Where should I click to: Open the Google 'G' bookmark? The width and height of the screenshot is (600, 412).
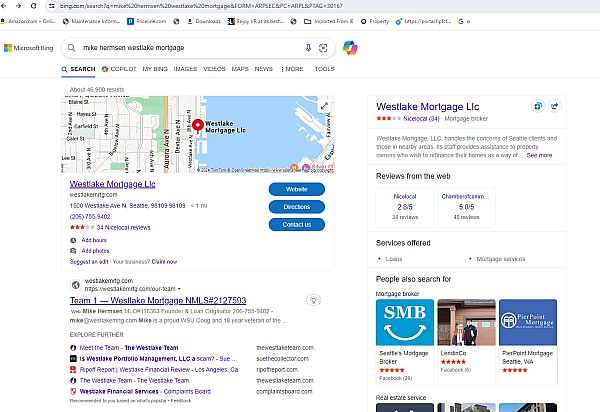[464, 21]
